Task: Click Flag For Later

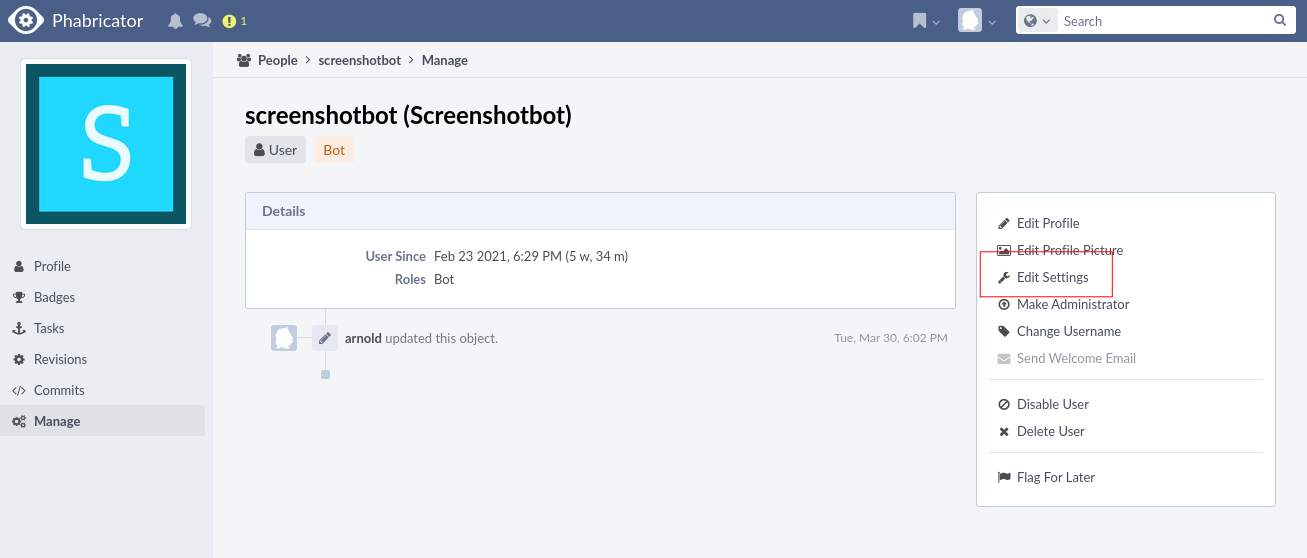Action: pos(1055,477)
